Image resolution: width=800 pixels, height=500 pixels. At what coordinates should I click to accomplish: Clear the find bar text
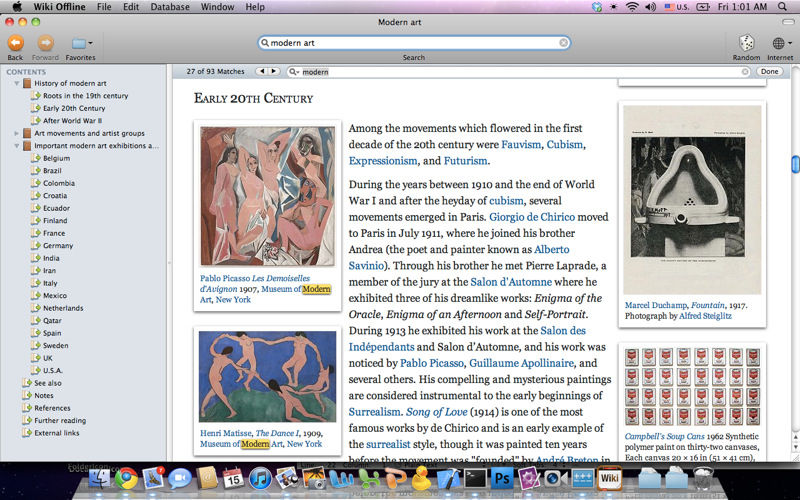click(x=745, y=72)
